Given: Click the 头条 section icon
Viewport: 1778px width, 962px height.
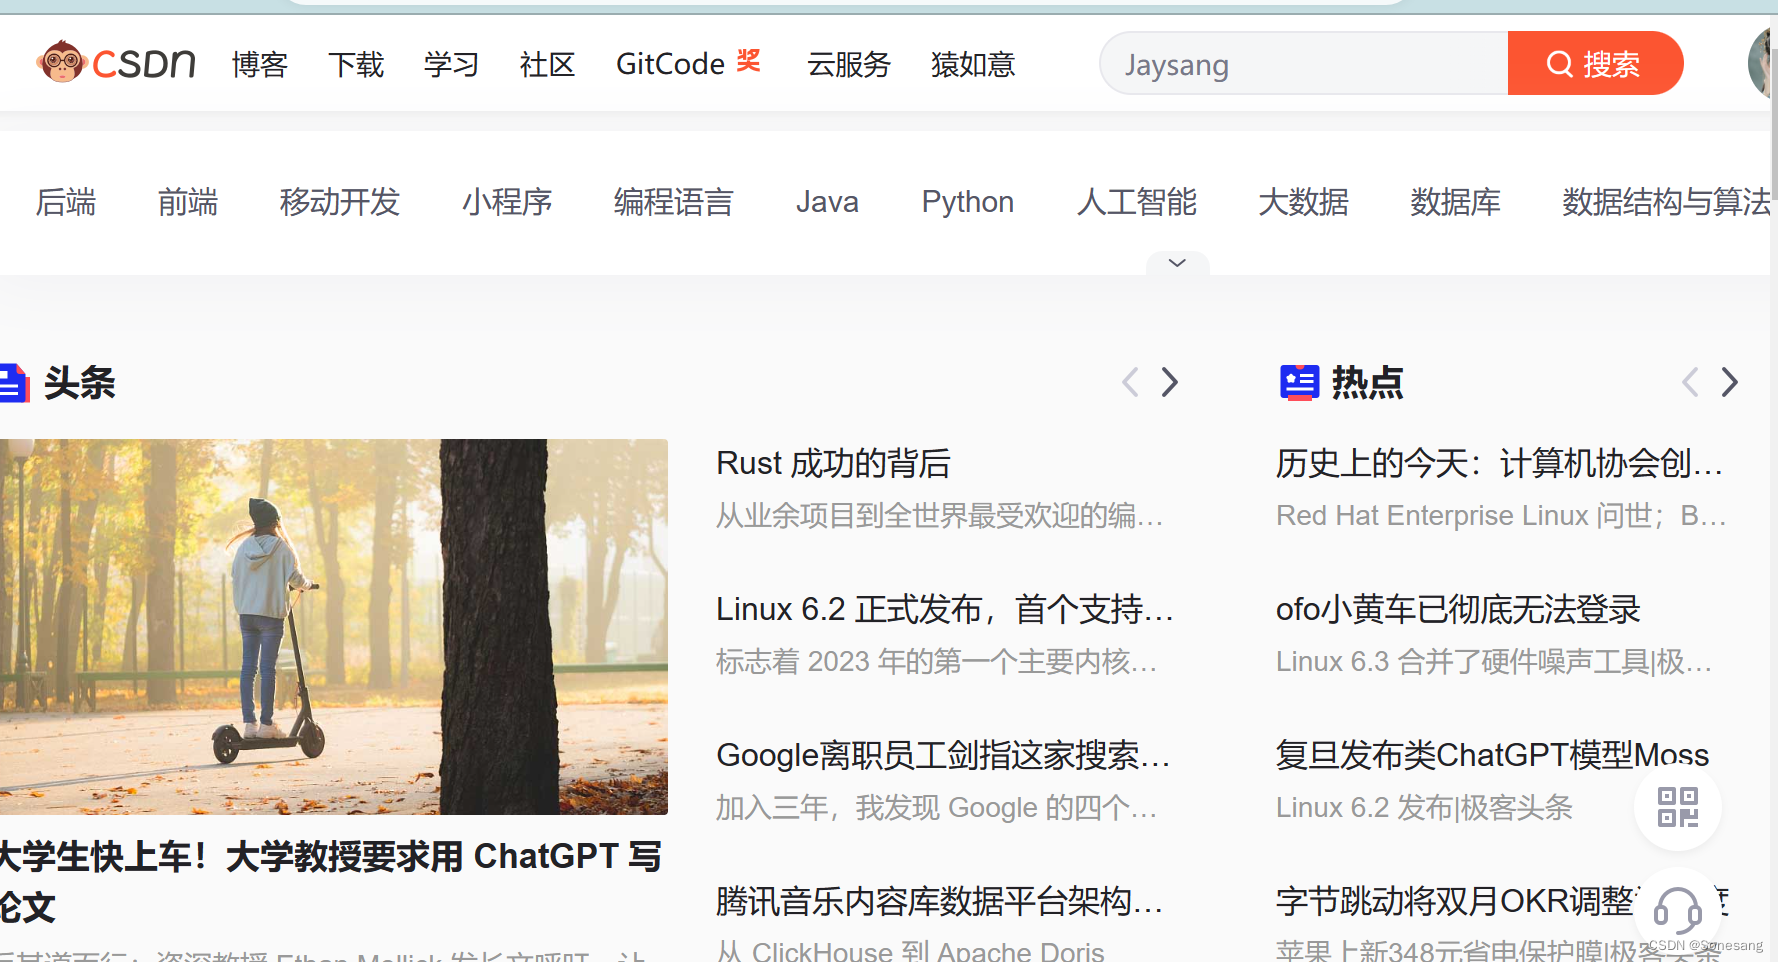Looking at the screenshot, I should pyautogui.click(x=14, y=383).
